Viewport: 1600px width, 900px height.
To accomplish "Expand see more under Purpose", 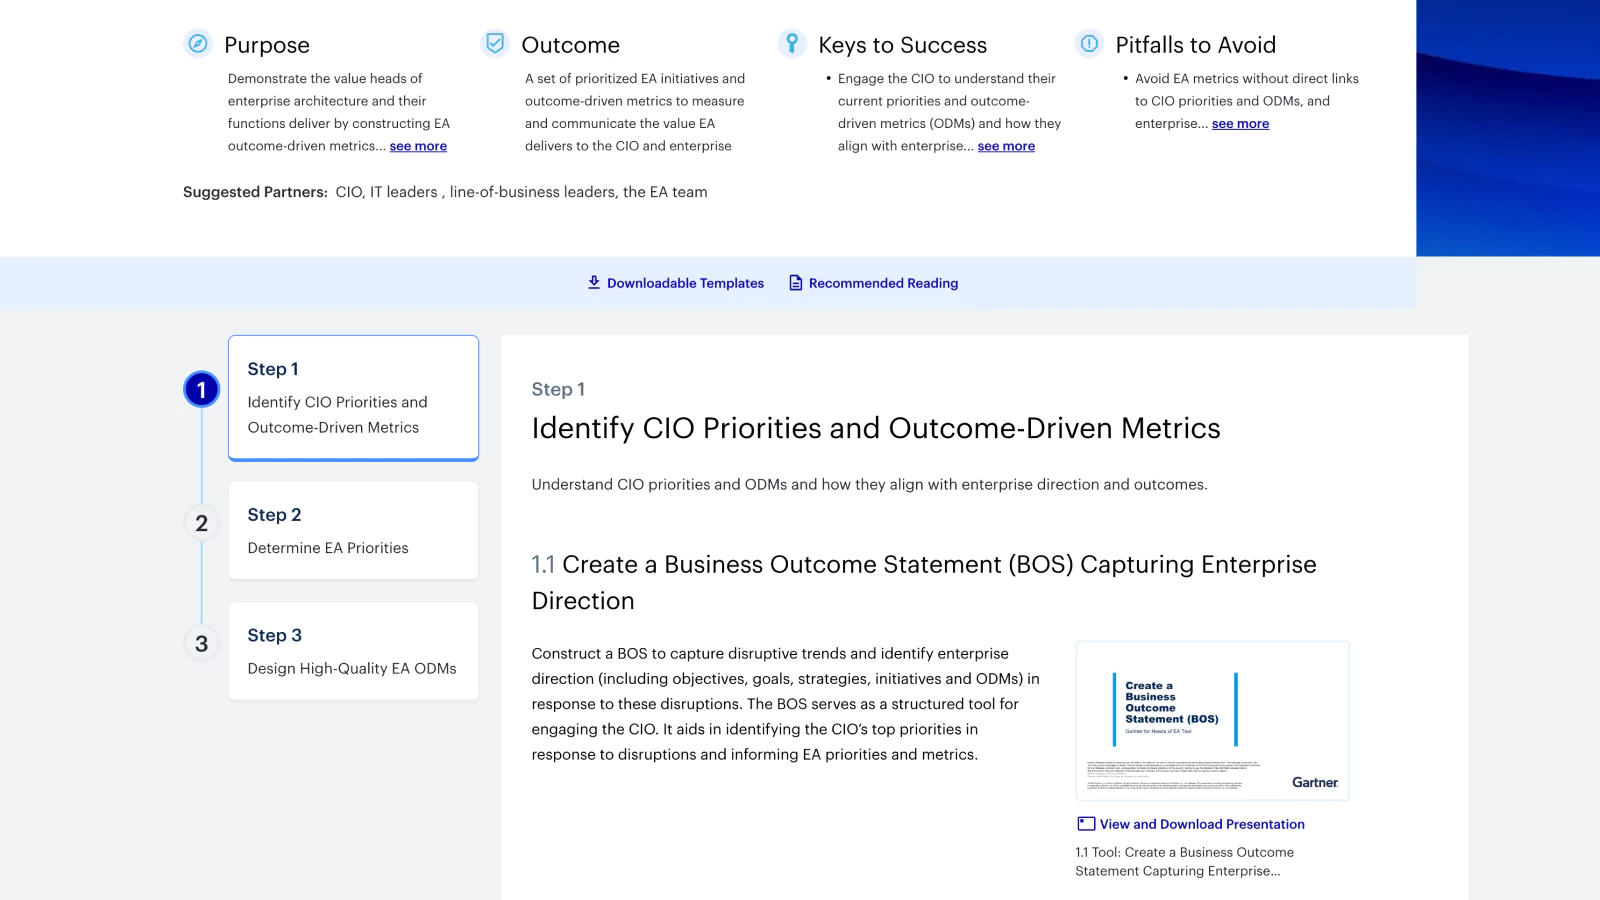I will (x=418, y=146).
